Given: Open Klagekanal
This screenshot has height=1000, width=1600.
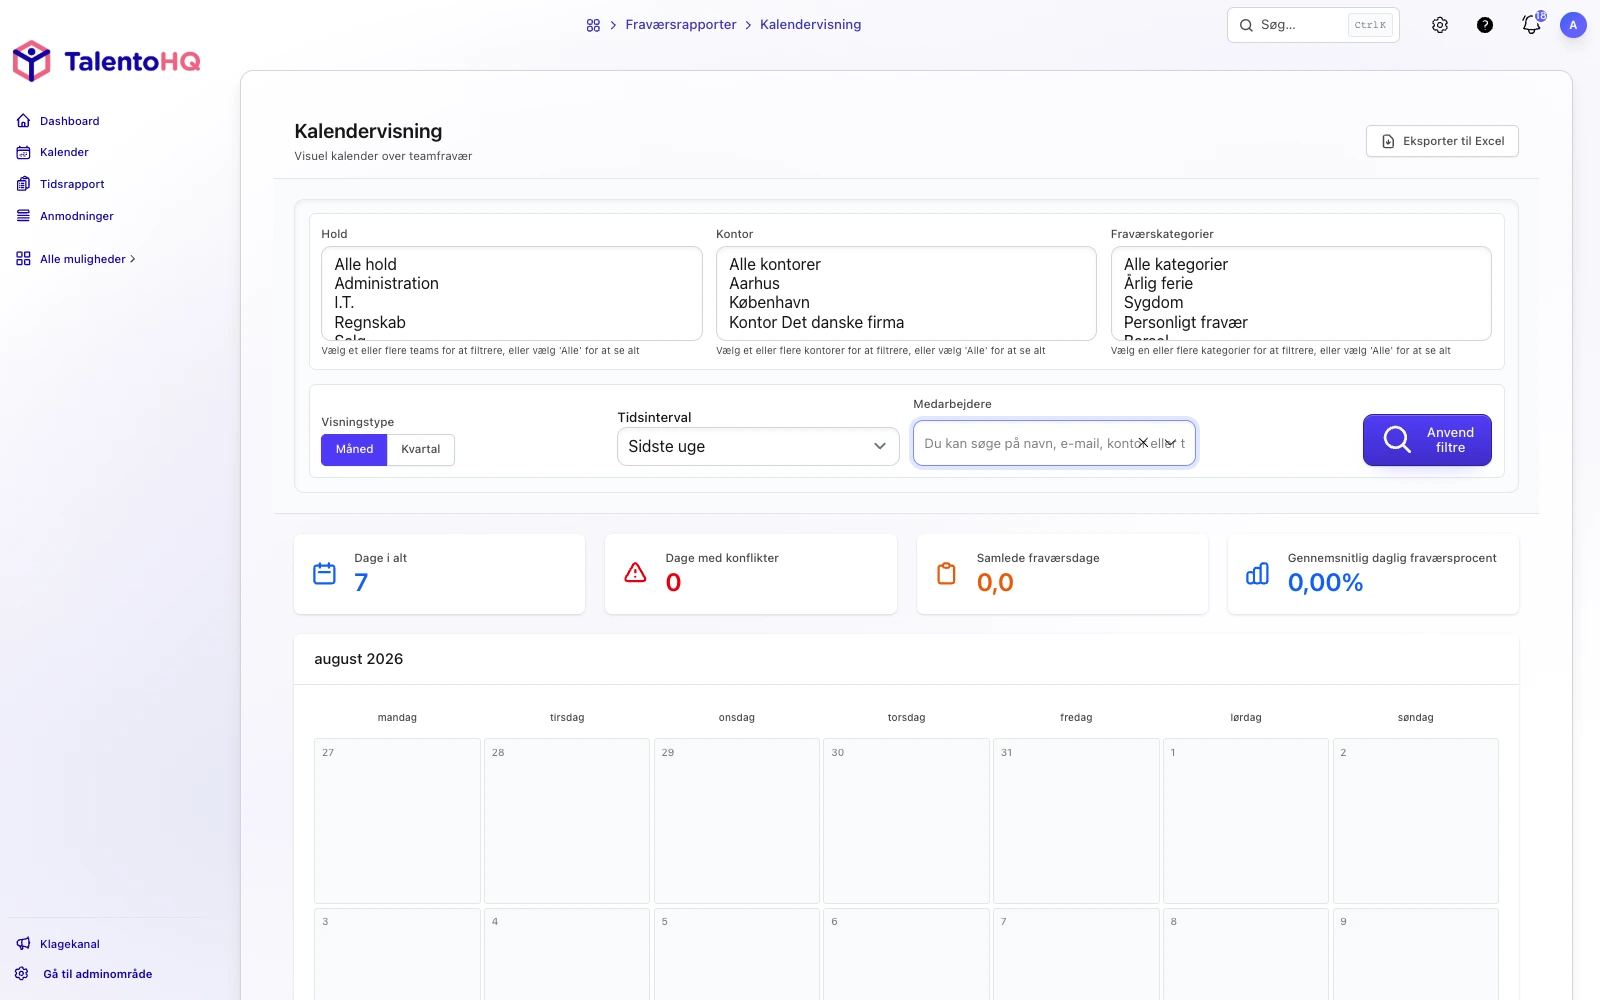Looking at the screenshot, I should pyautogui.click(x=70, y=944).
